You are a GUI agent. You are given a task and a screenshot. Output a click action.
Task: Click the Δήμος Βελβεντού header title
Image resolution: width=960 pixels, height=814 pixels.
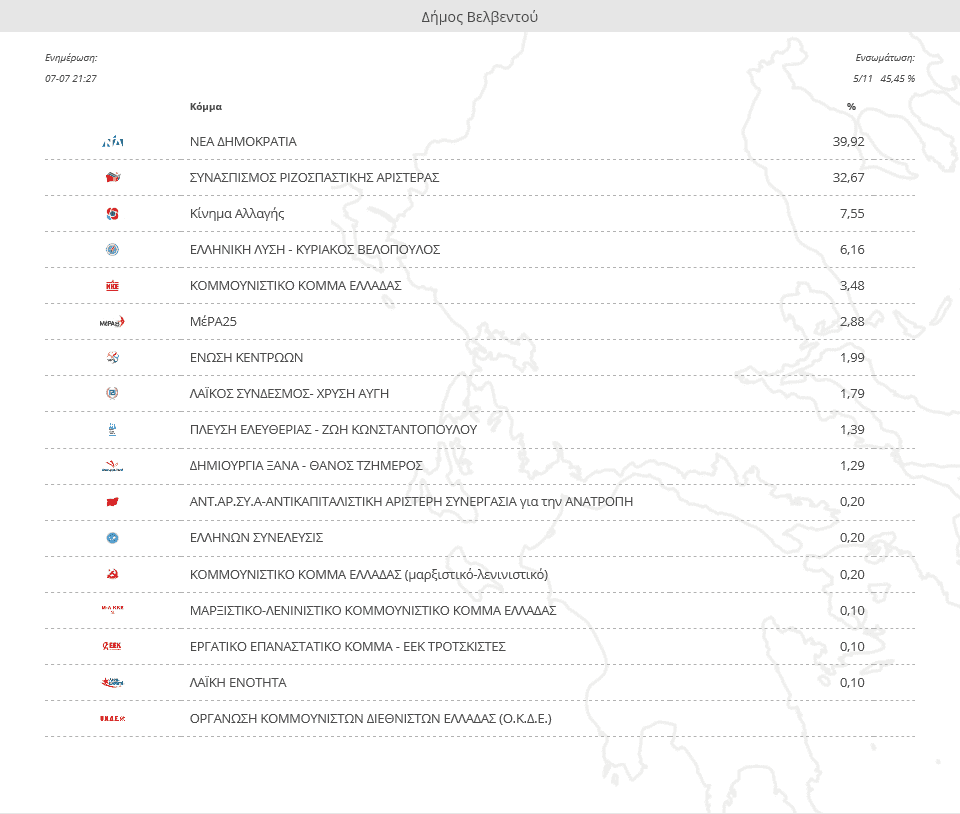point(479,17)
